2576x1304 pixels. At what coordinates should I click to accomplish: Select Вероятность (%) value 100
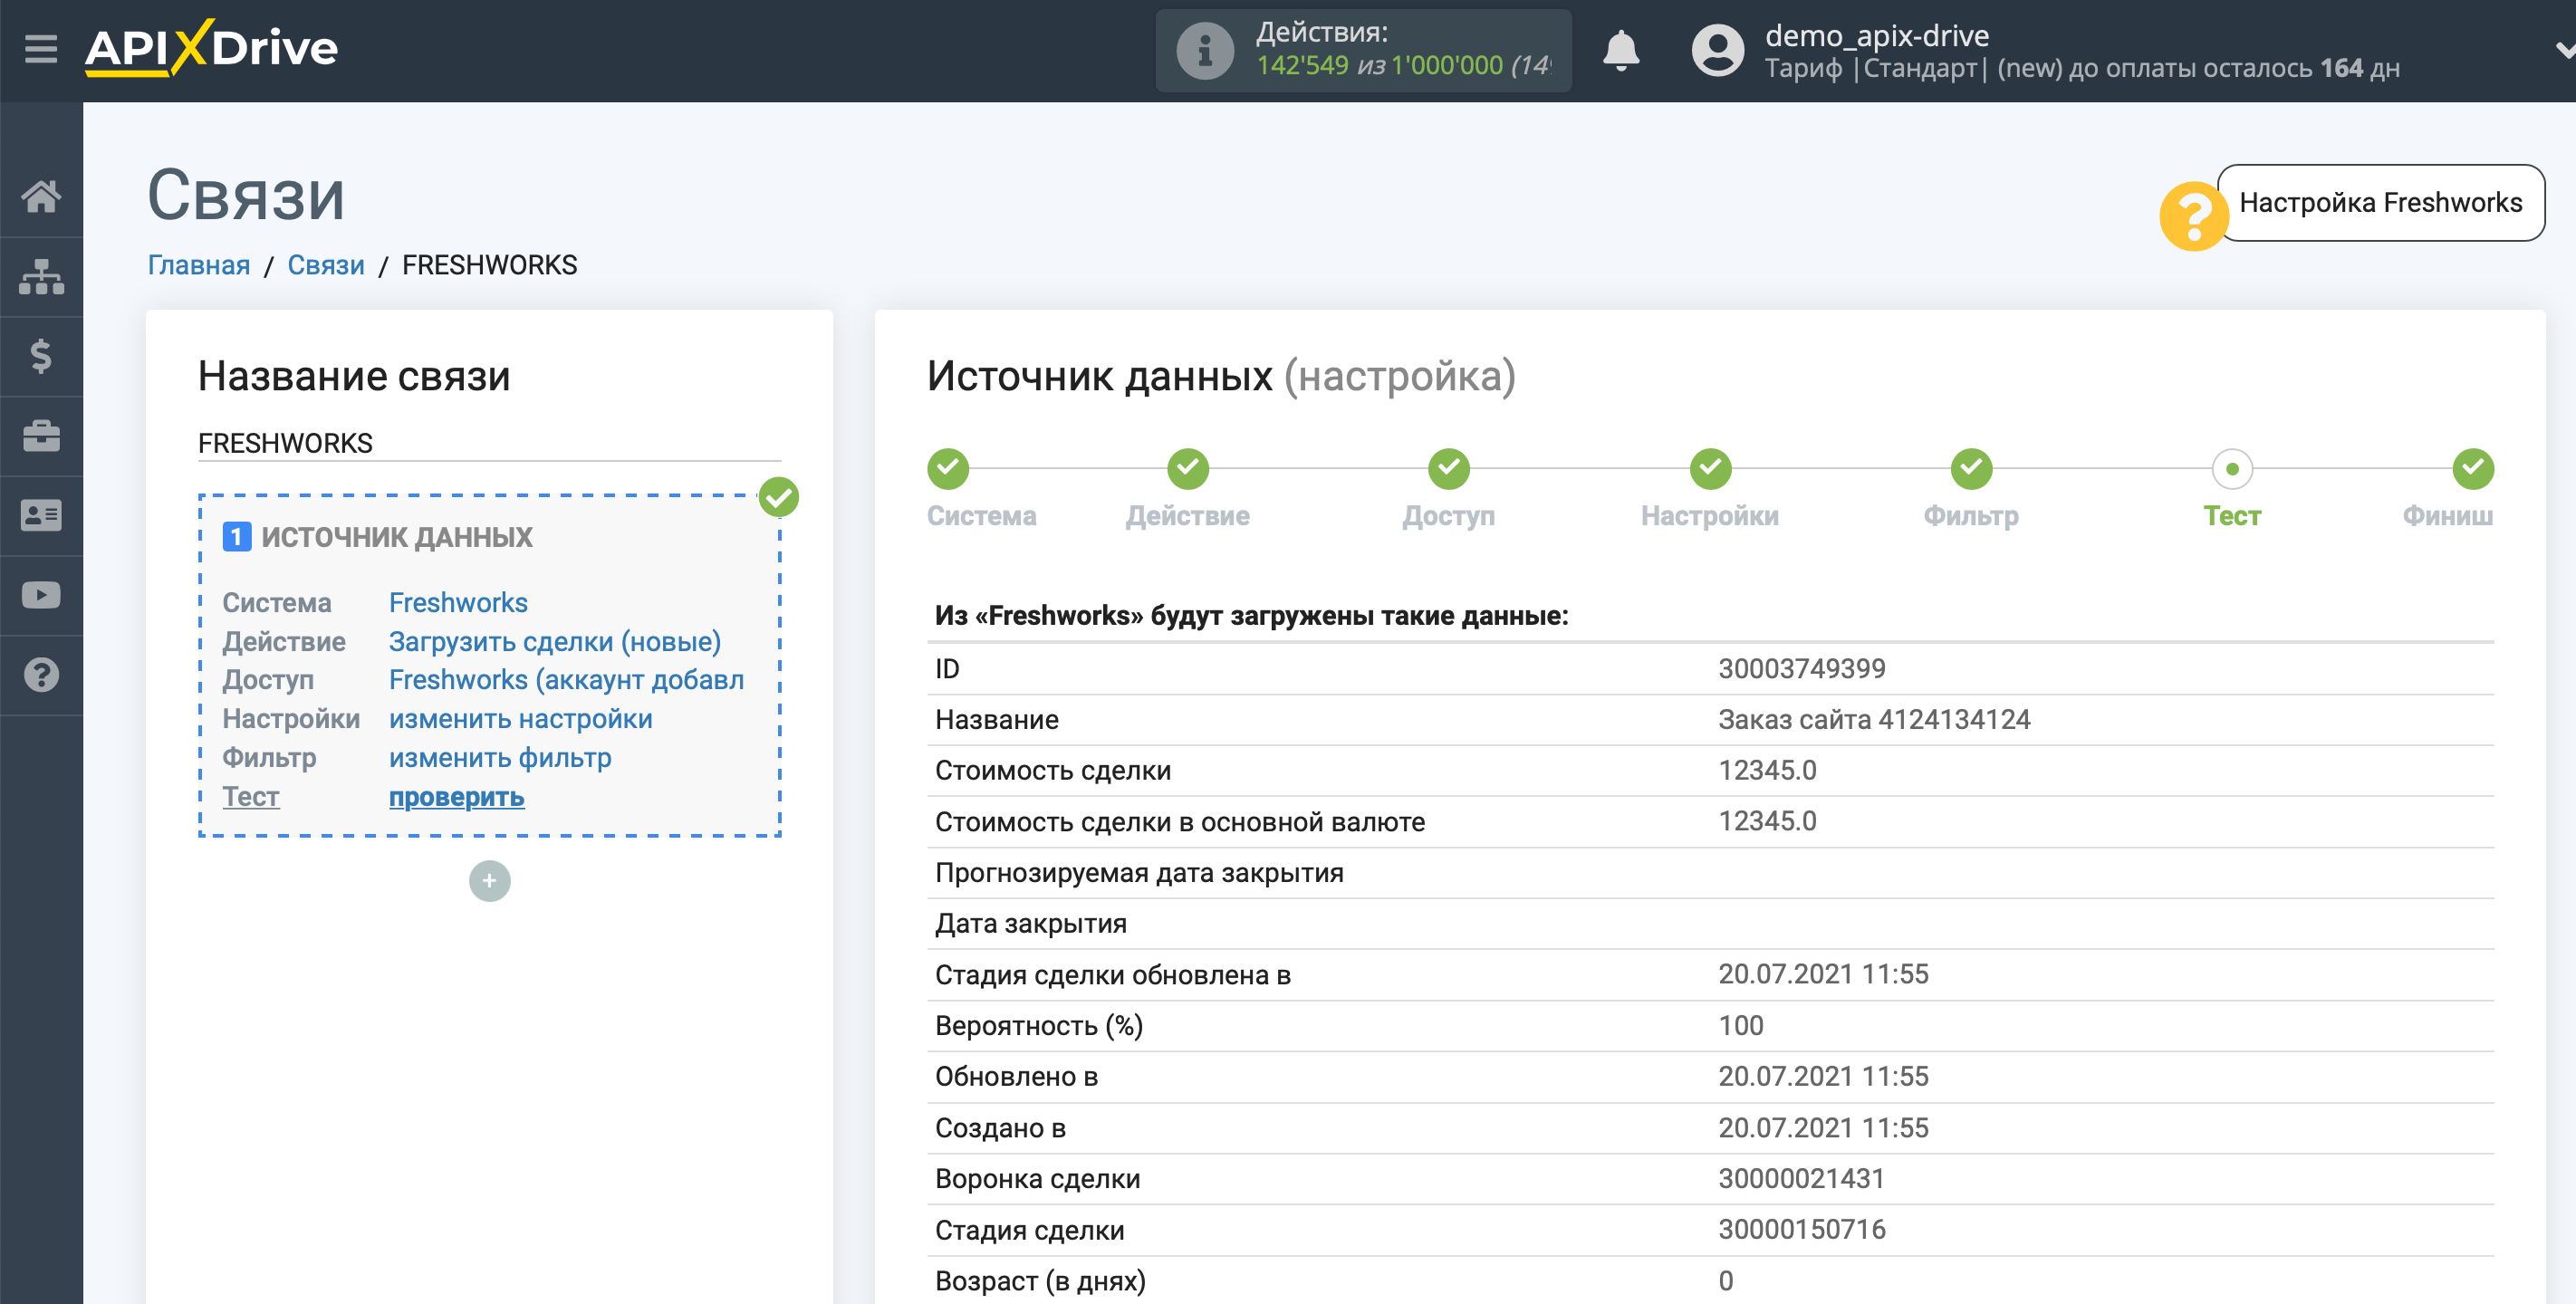[x=1741, y=1025]
